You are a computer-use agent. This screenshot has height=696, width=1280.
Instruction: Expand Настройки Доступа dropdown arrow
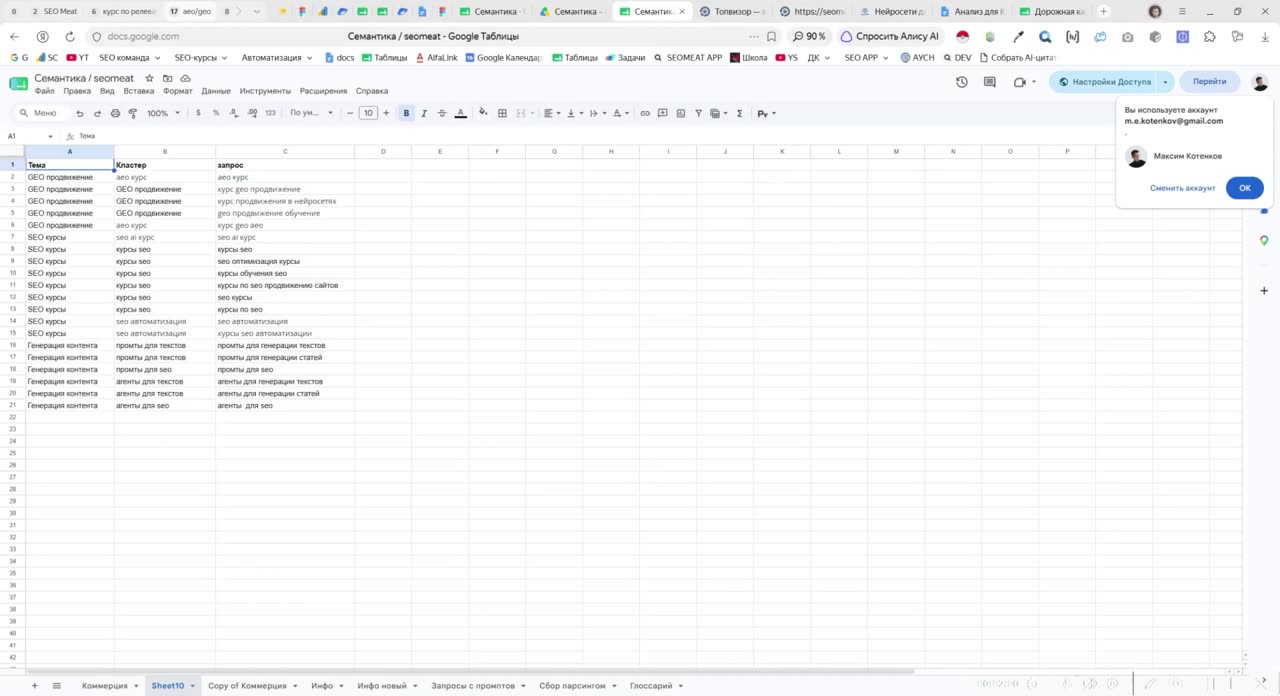tap(1165, 82)
